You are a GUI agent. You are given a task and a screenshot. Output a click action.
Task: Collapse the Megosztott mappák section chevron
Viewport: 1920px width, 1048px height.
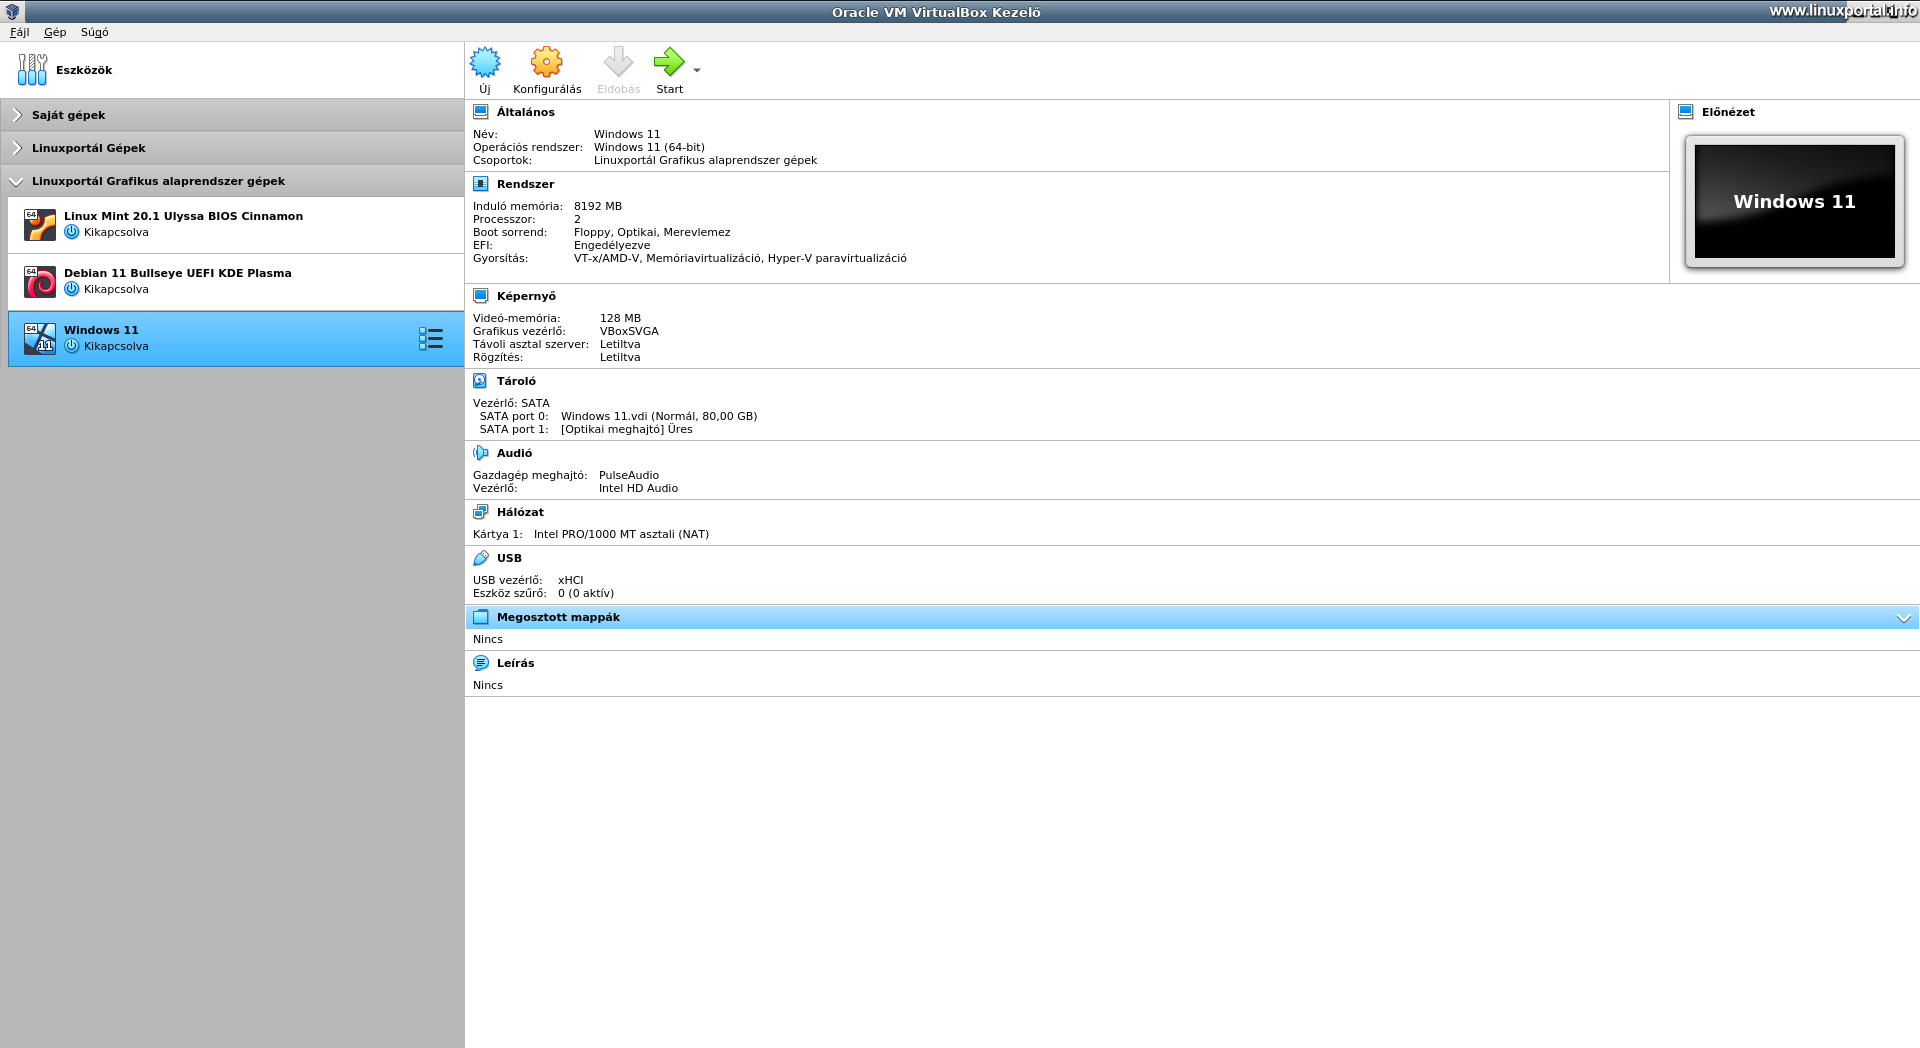pos(1904,618)
